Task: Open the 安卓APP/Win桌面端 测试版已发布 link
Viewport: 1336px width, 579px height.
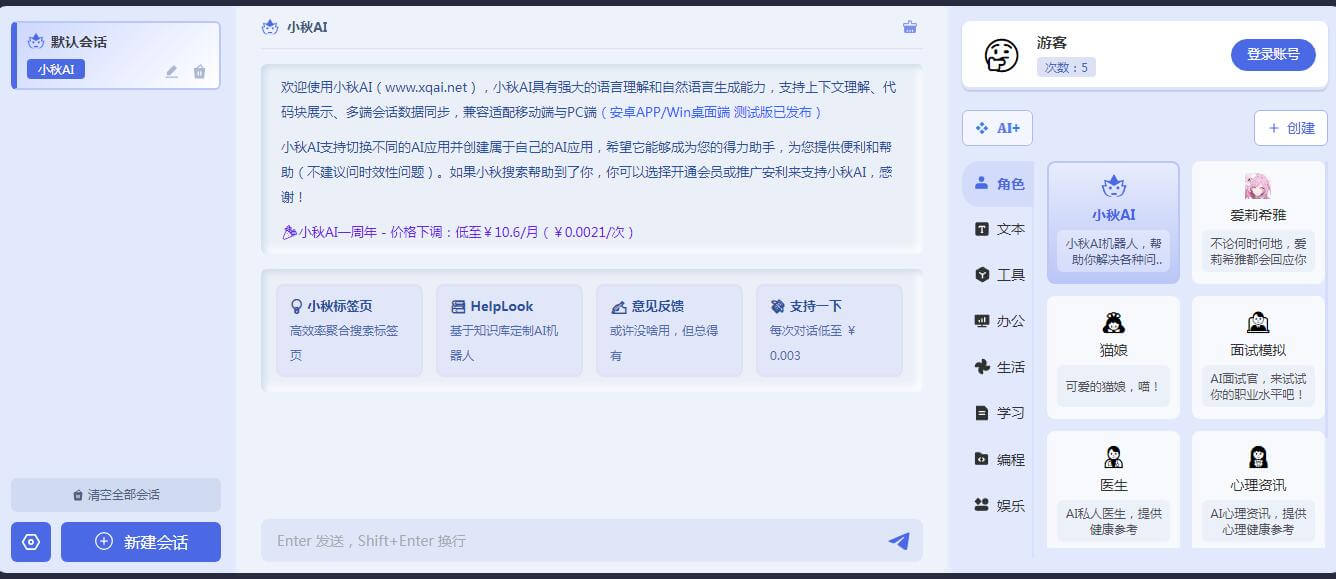Action: (x=716, y=112)
